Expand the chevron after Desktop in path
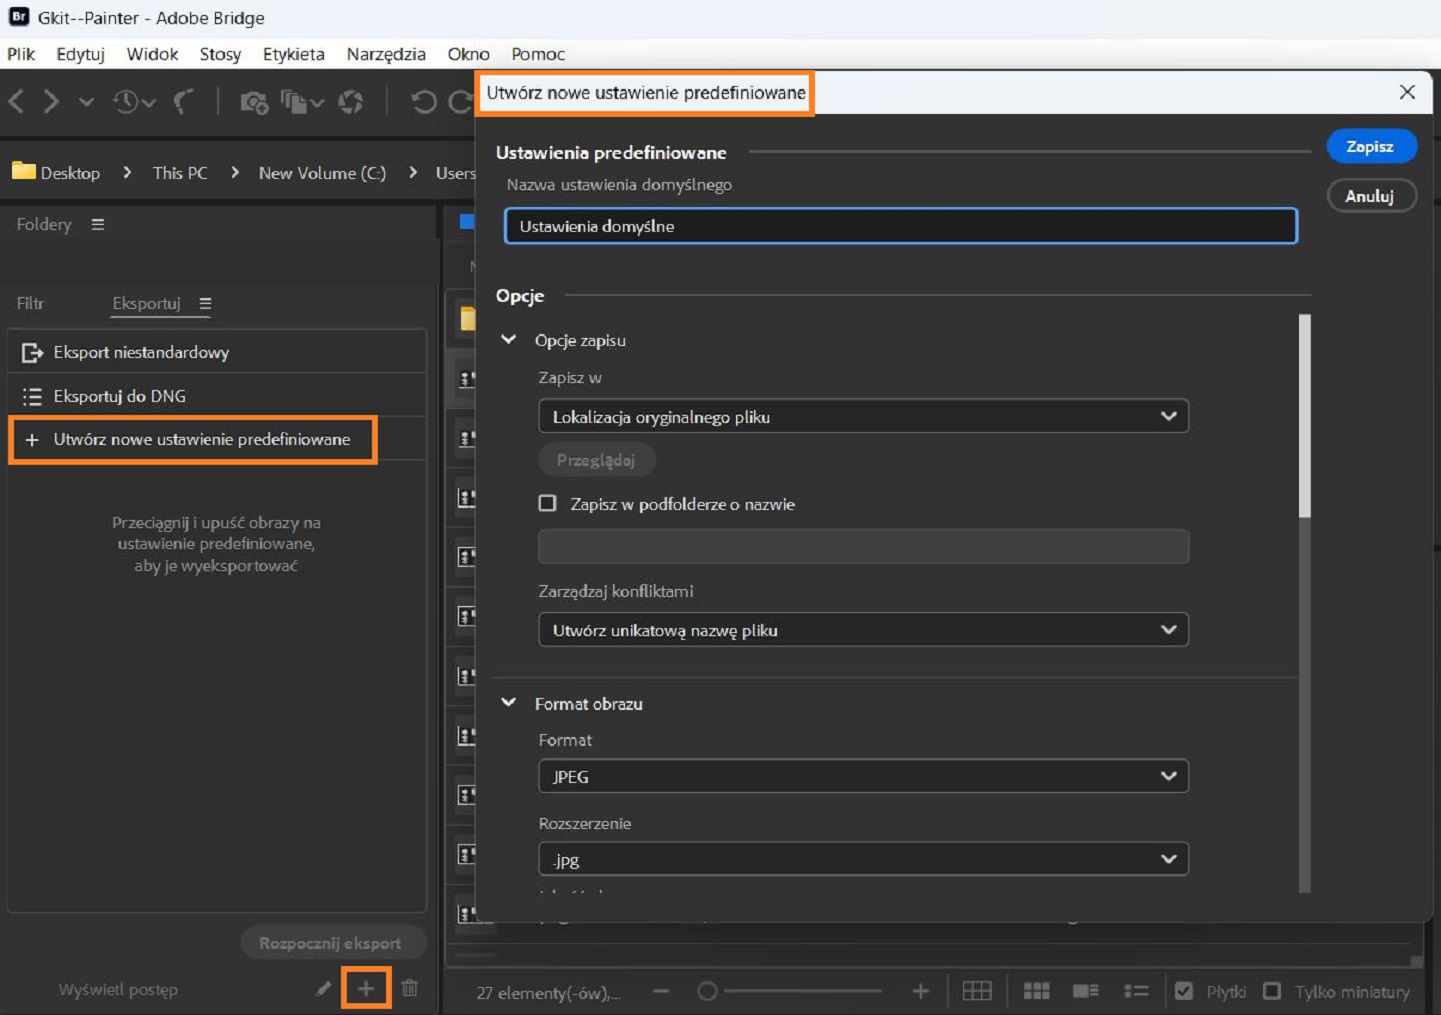 tap(127, 172)
